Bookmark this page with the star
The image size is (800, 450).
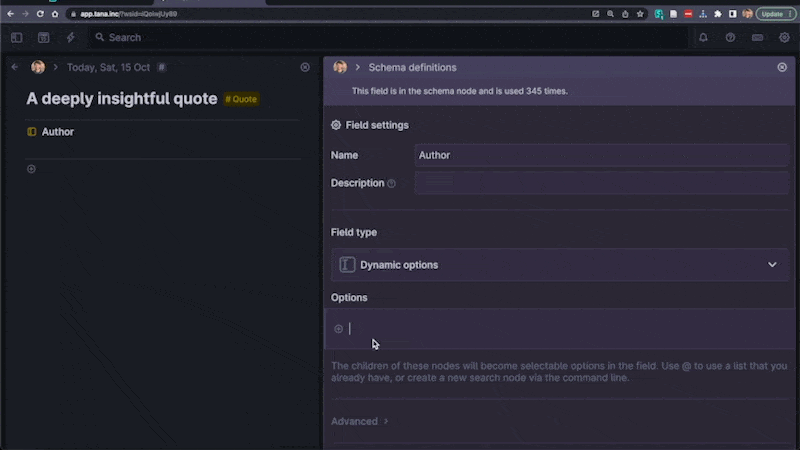[x=640, y=14]
